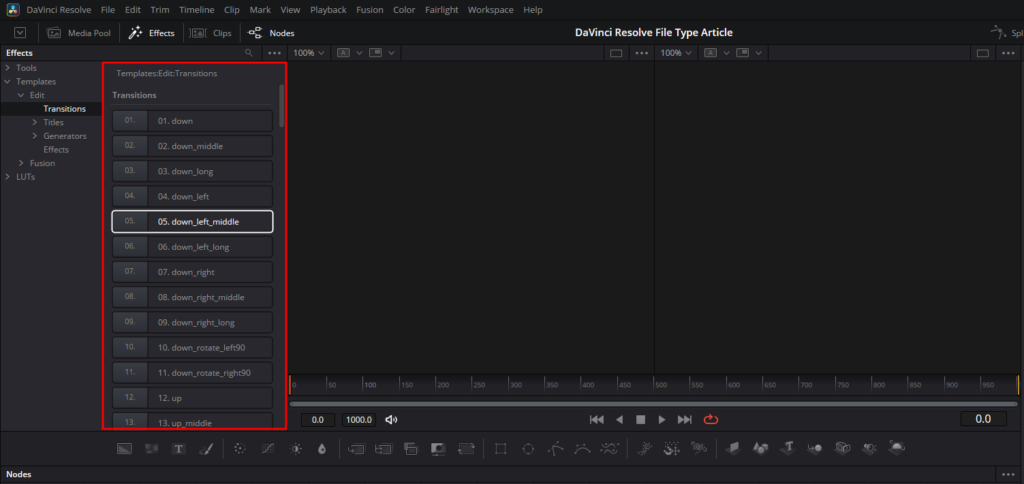Expand the Tools tree category

click(x=8, y=68)
